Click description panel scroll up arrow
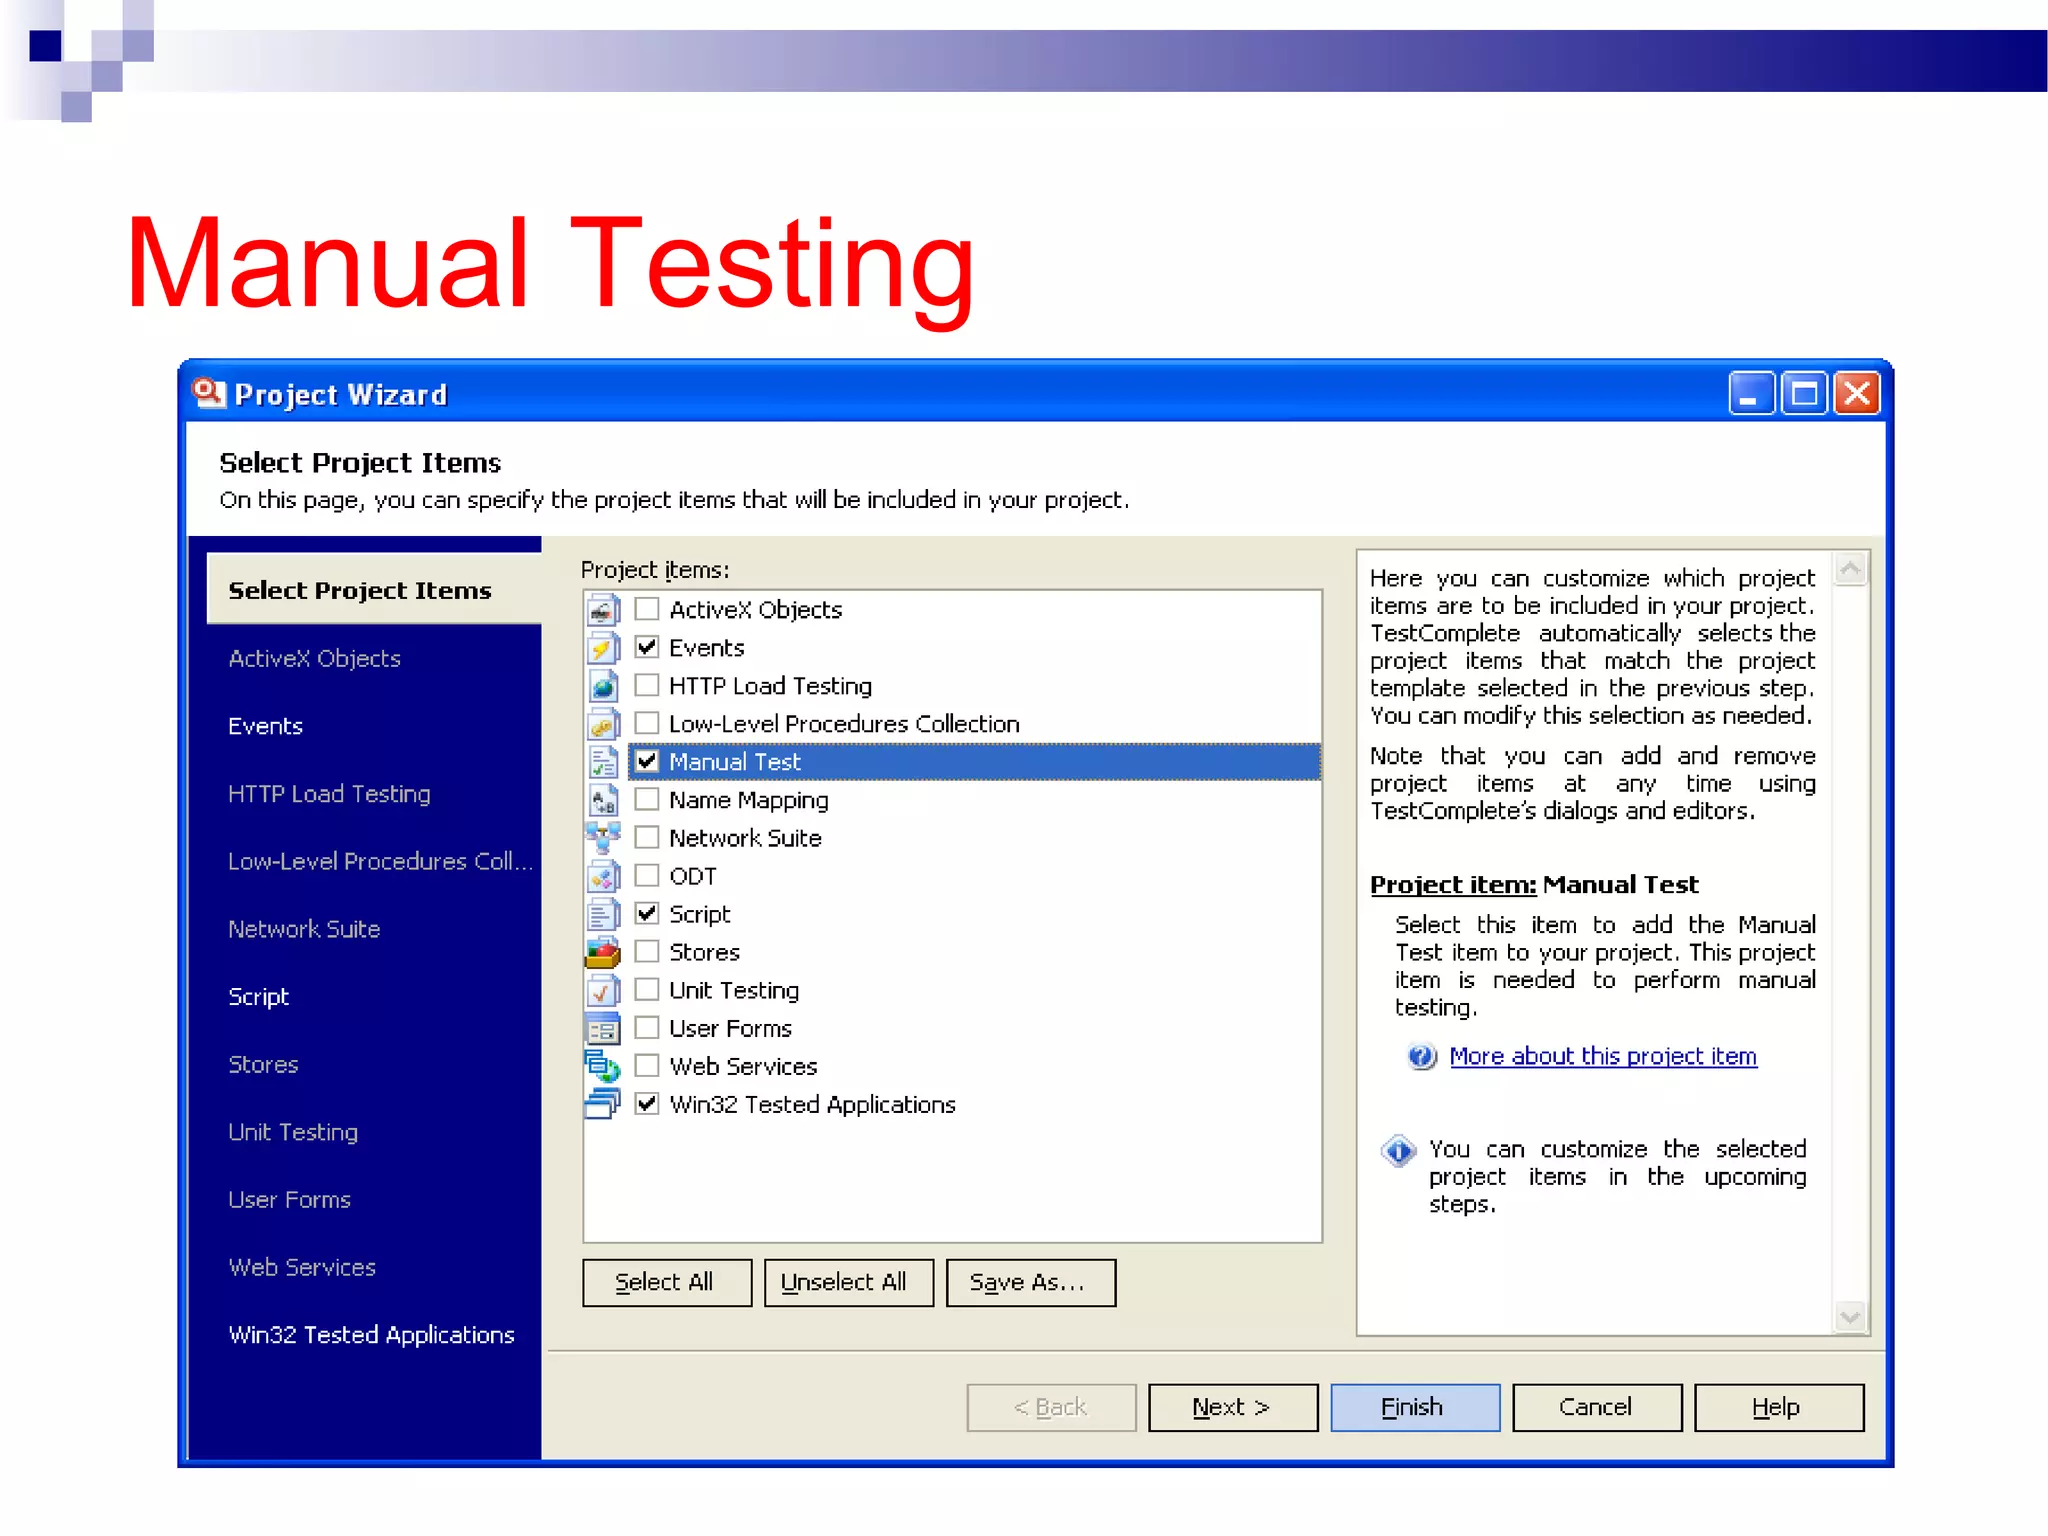Viewport: 2048px width, 1536px height. [x=1850, y=569]
